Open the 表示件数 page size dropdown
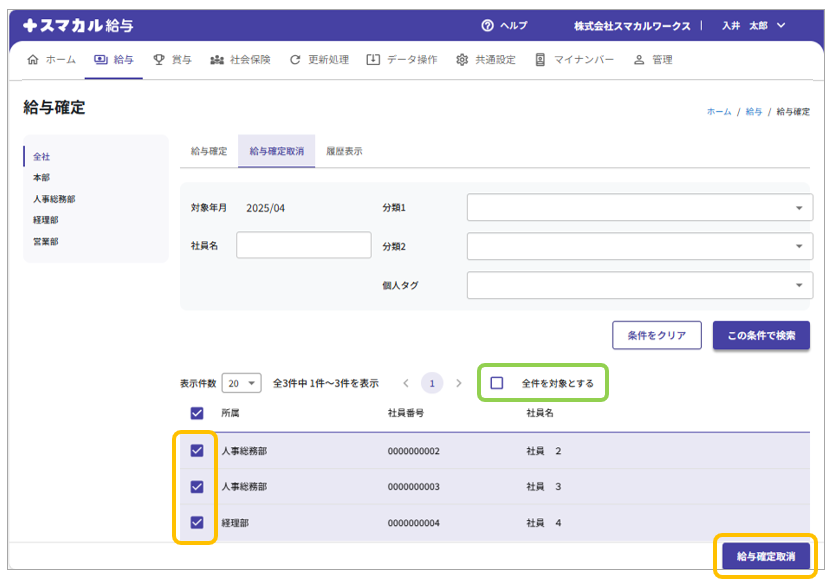 (241, 383)
